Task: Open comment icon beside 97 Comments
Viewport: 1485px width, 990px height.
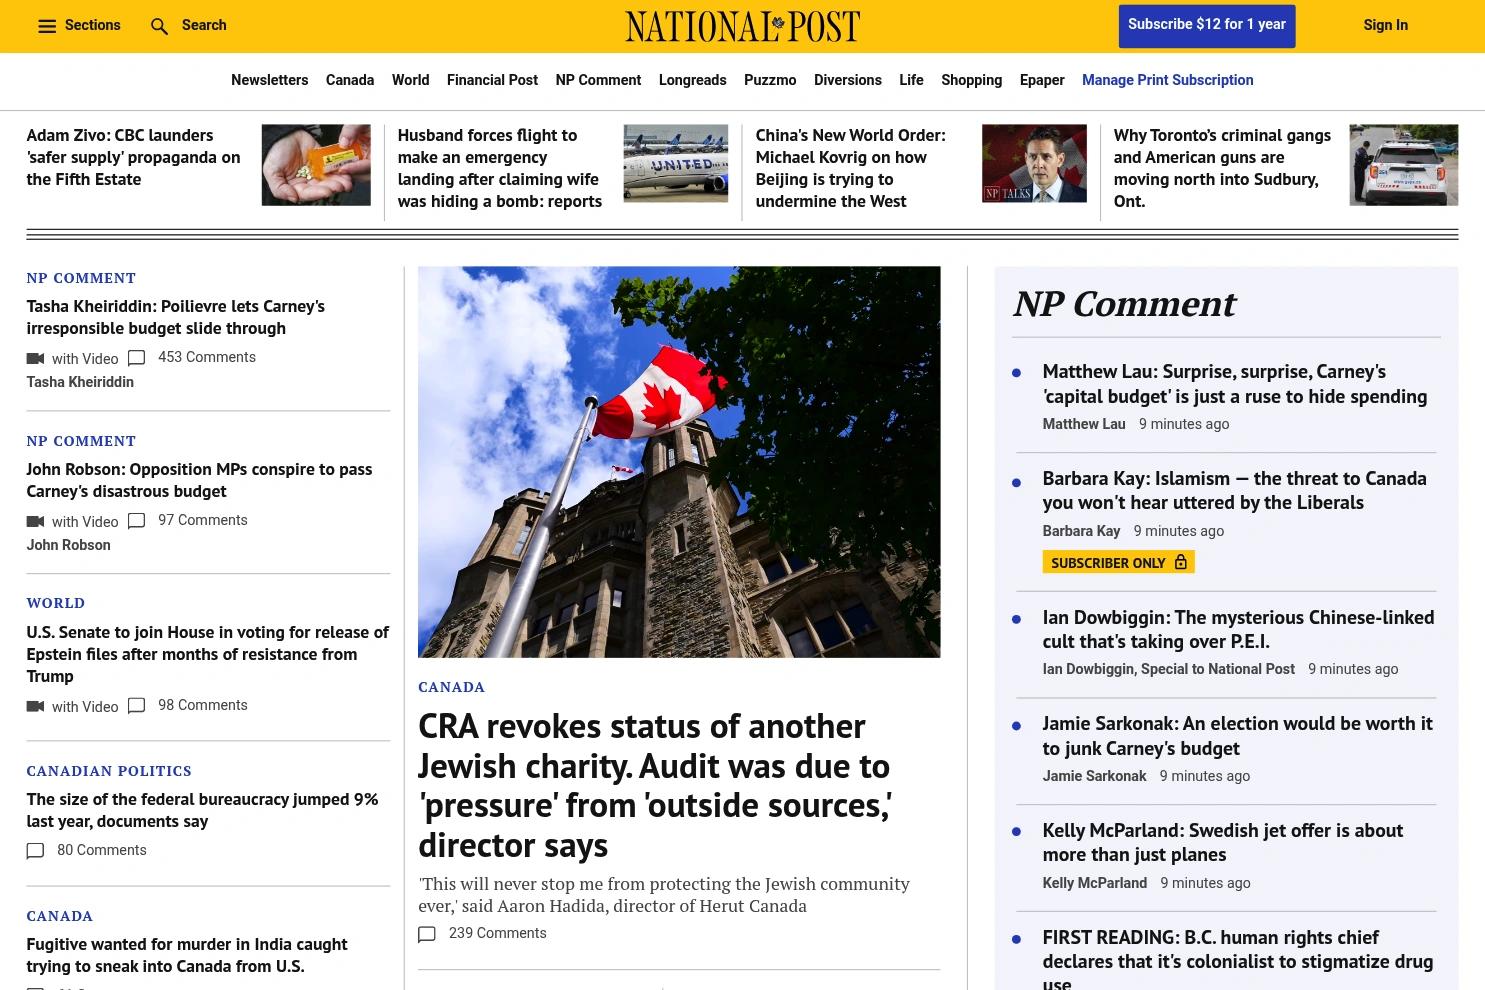Action: (137, 521)
